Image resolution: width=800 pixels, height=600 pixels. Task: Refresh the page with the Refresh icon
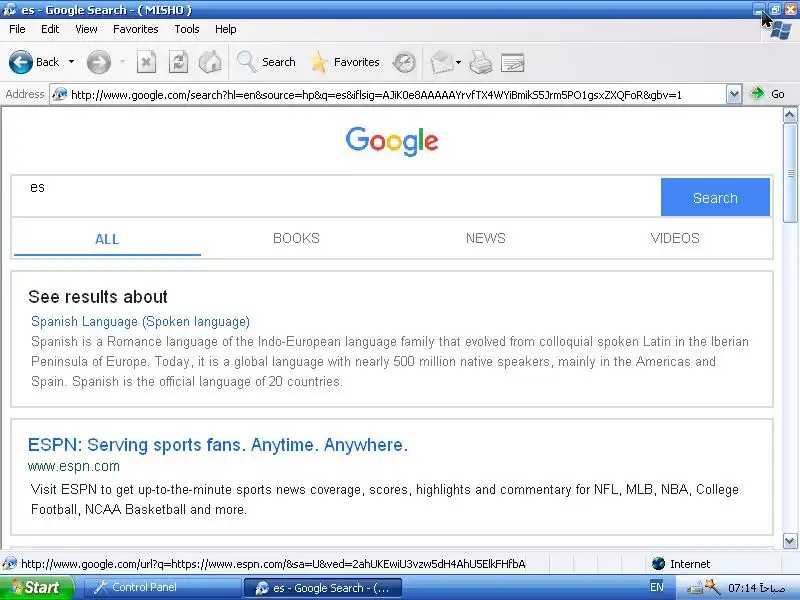coord(178,62)
